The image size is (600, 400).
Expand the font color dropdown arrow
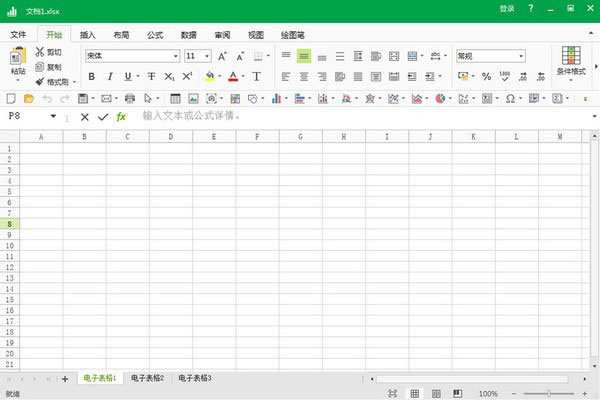click(243, 76)
